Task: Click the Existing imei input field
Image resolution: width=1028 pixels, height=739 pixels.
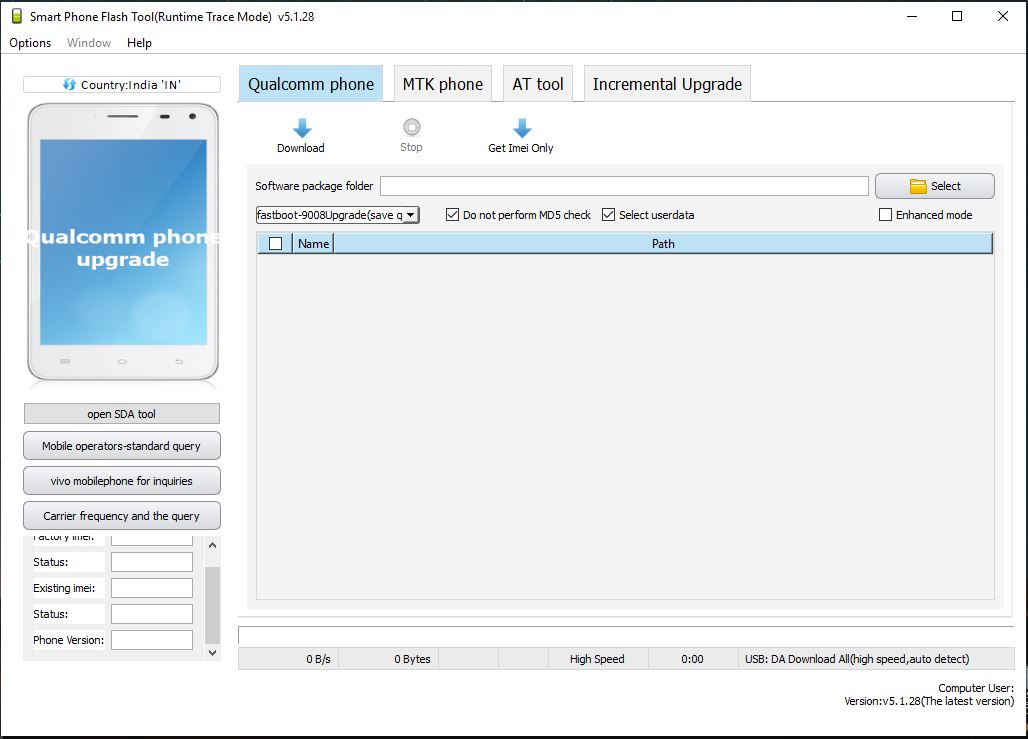Action: click(x=152, y=588)
